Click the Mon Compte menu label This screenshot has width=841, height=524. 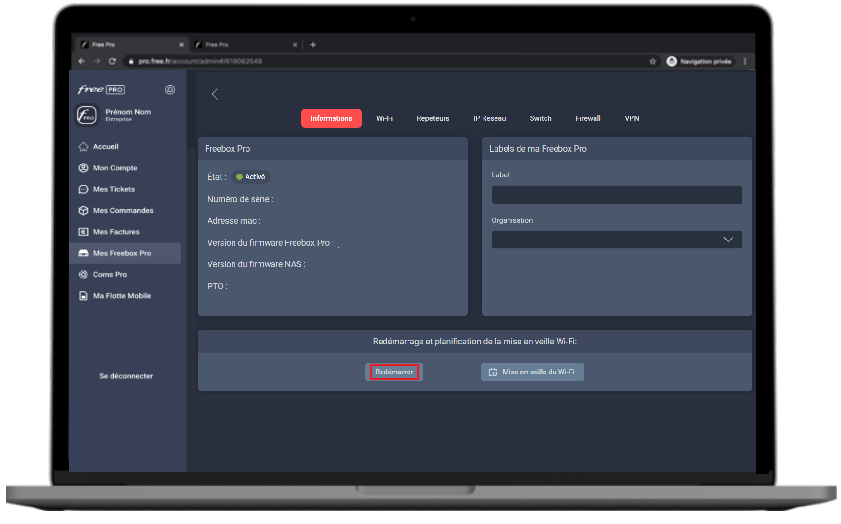pyautogui.click(x=115, y=168)
